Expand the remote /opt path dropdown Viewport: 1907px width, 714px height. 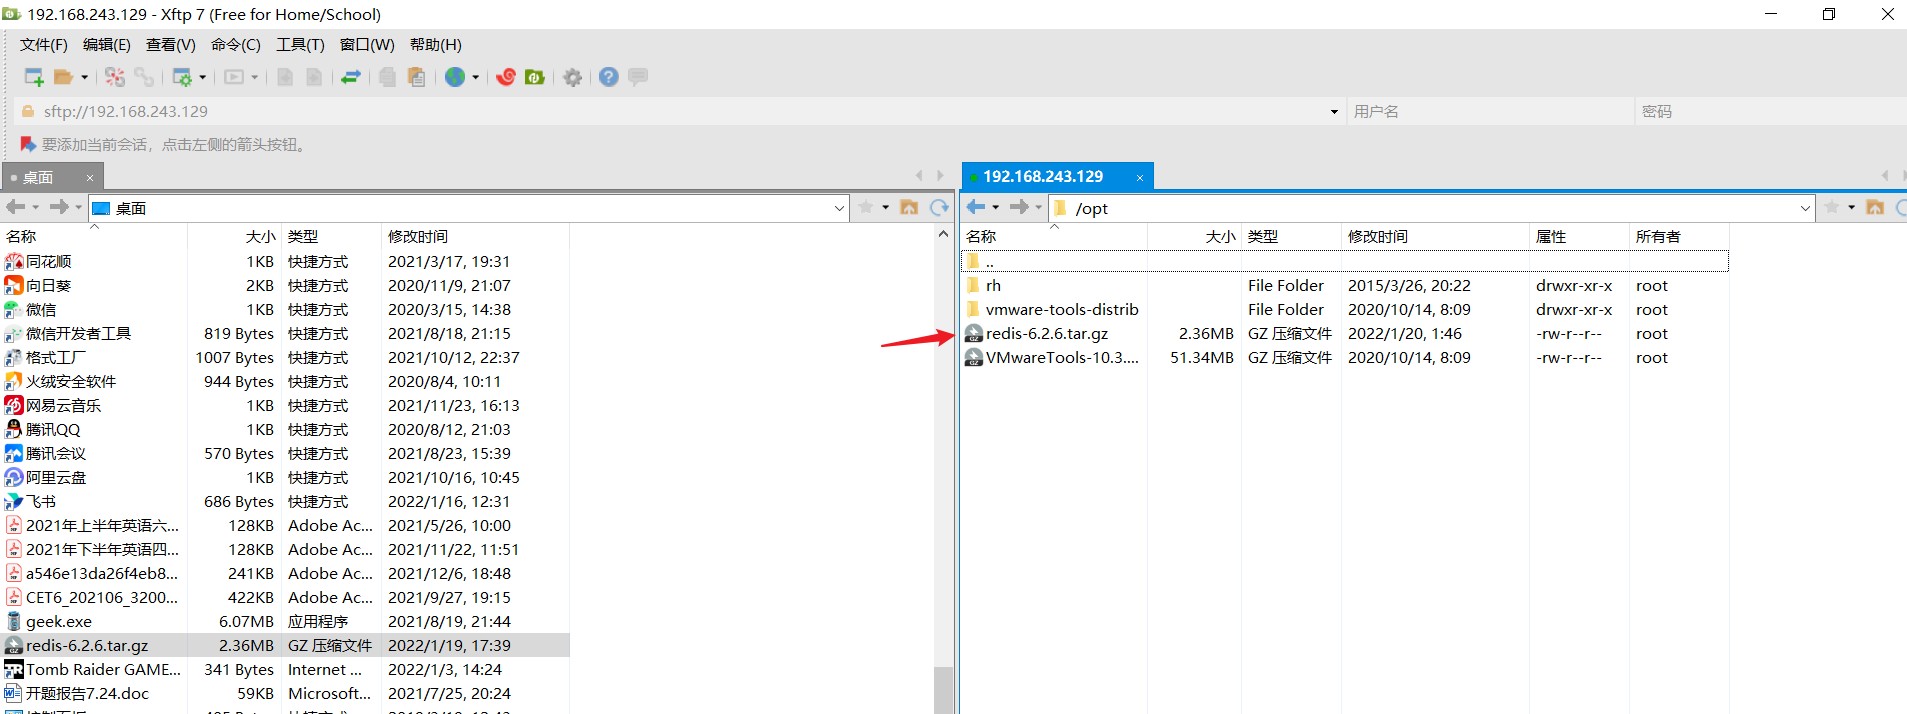pyautogui.click(x=1805, y=208)
